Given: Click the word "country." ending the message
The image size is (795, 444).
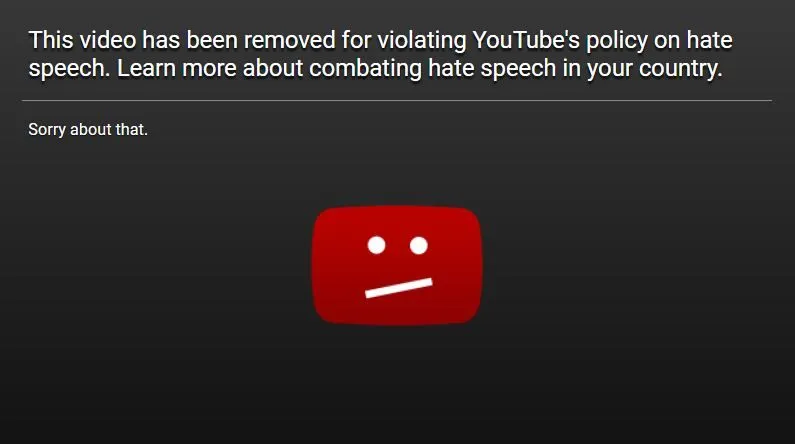Looking at the screenshot, I should coord(680,69).
